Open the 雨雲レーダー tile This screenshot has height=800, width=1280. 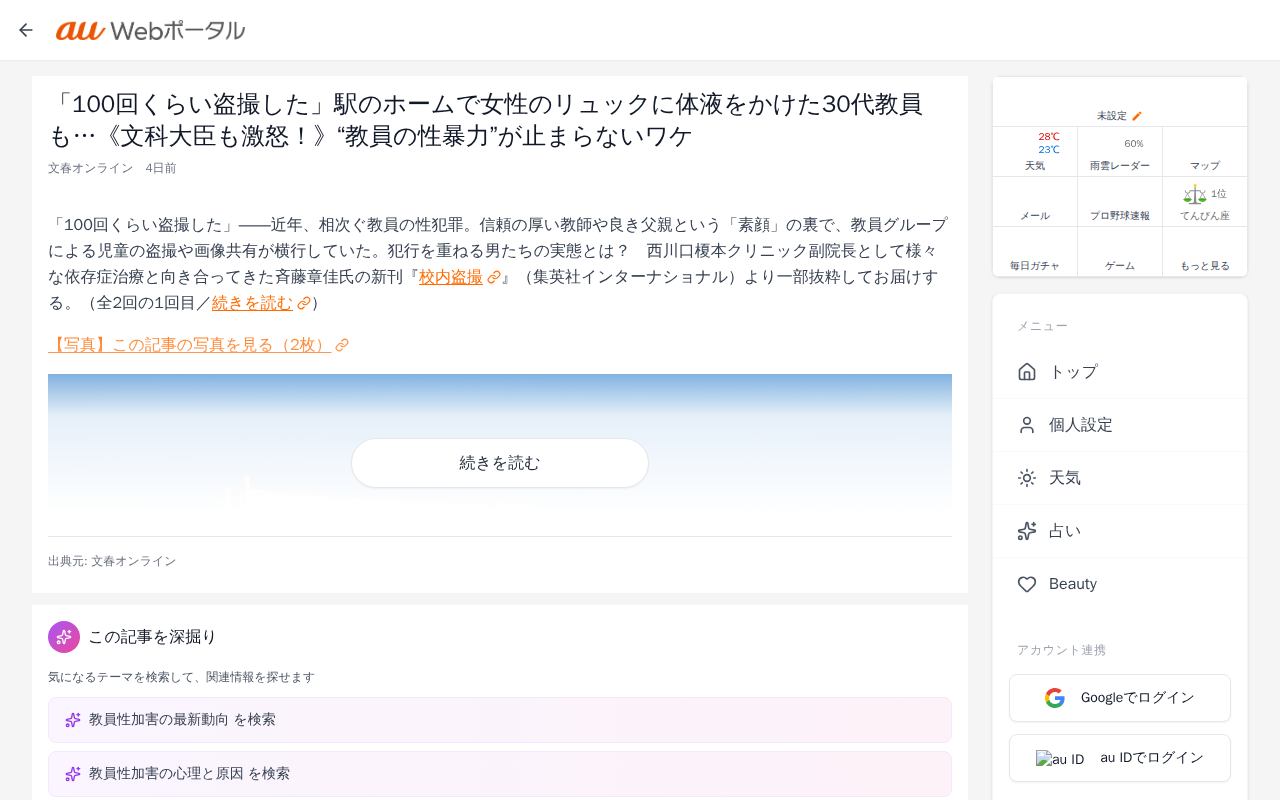pos(1120,152)
